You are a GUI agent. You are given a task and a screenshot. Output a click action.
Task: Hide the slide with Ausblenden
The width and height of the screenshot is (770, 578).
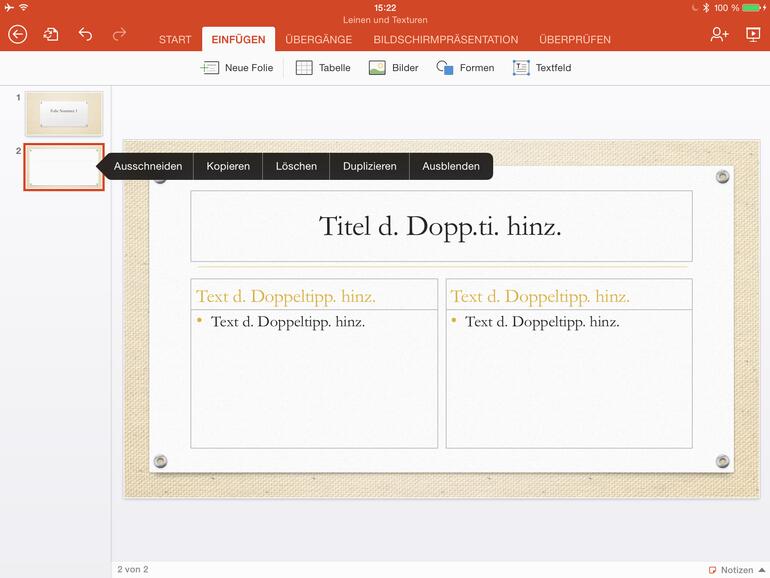click(450, 166)
